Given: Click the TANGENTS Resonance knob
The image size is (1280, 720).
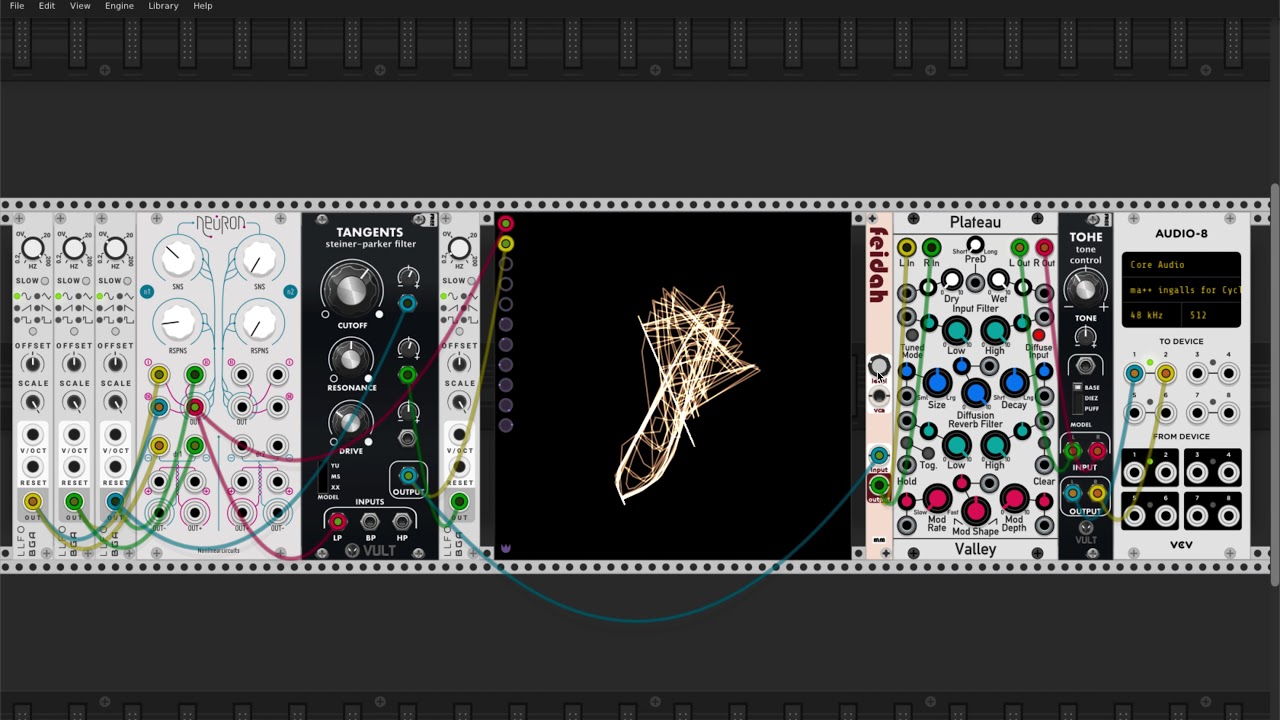Looking at the screenshot, I should 349,358.
